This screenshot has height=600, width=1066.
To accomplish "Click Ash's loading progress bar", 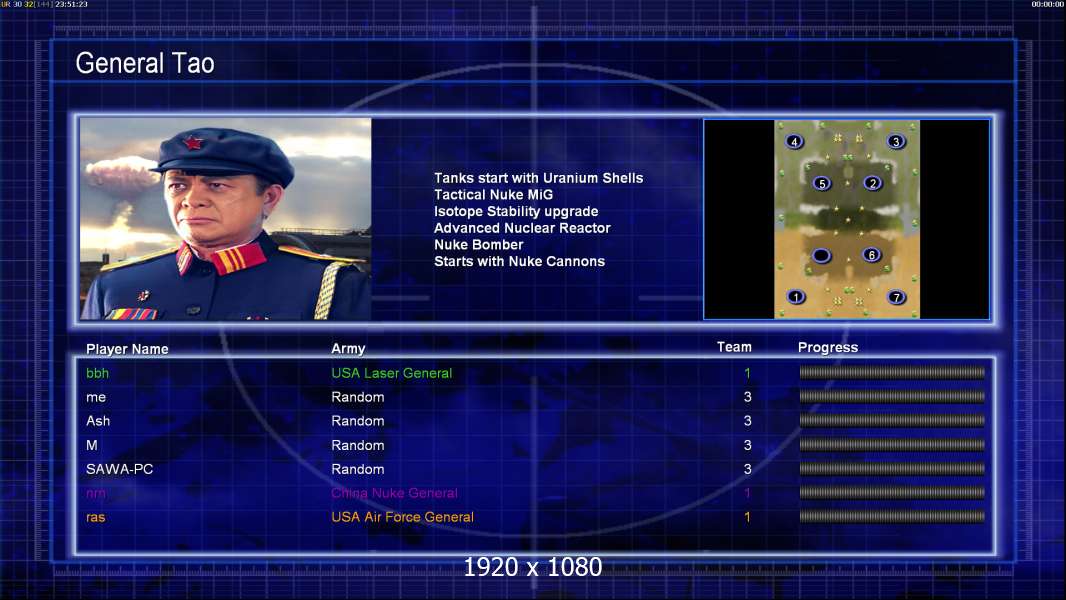I will (892, 421).
